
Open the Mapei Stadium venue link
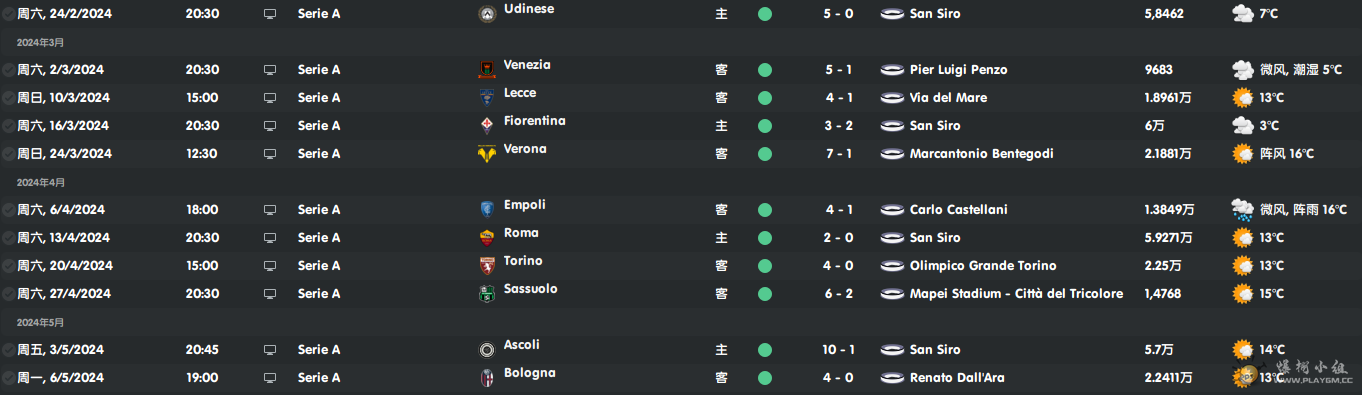click(1016, 294)
